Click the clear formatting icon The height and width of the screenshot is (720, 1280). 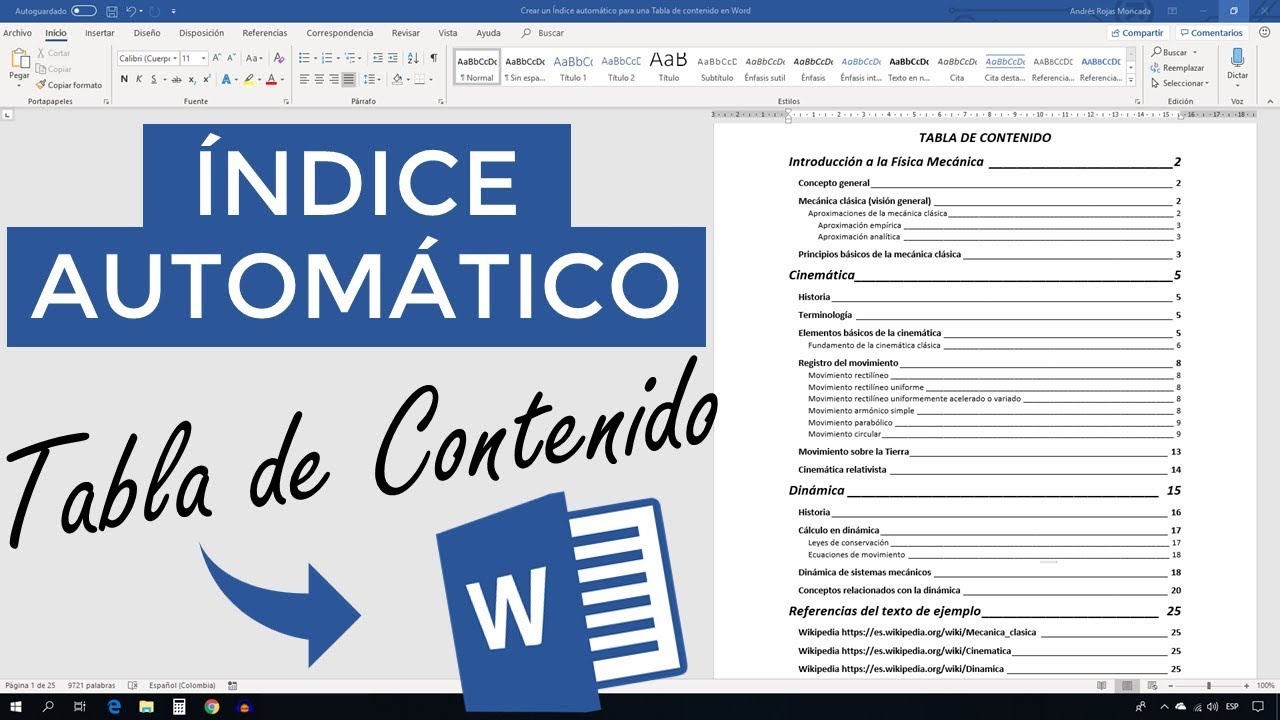point(280,58)
